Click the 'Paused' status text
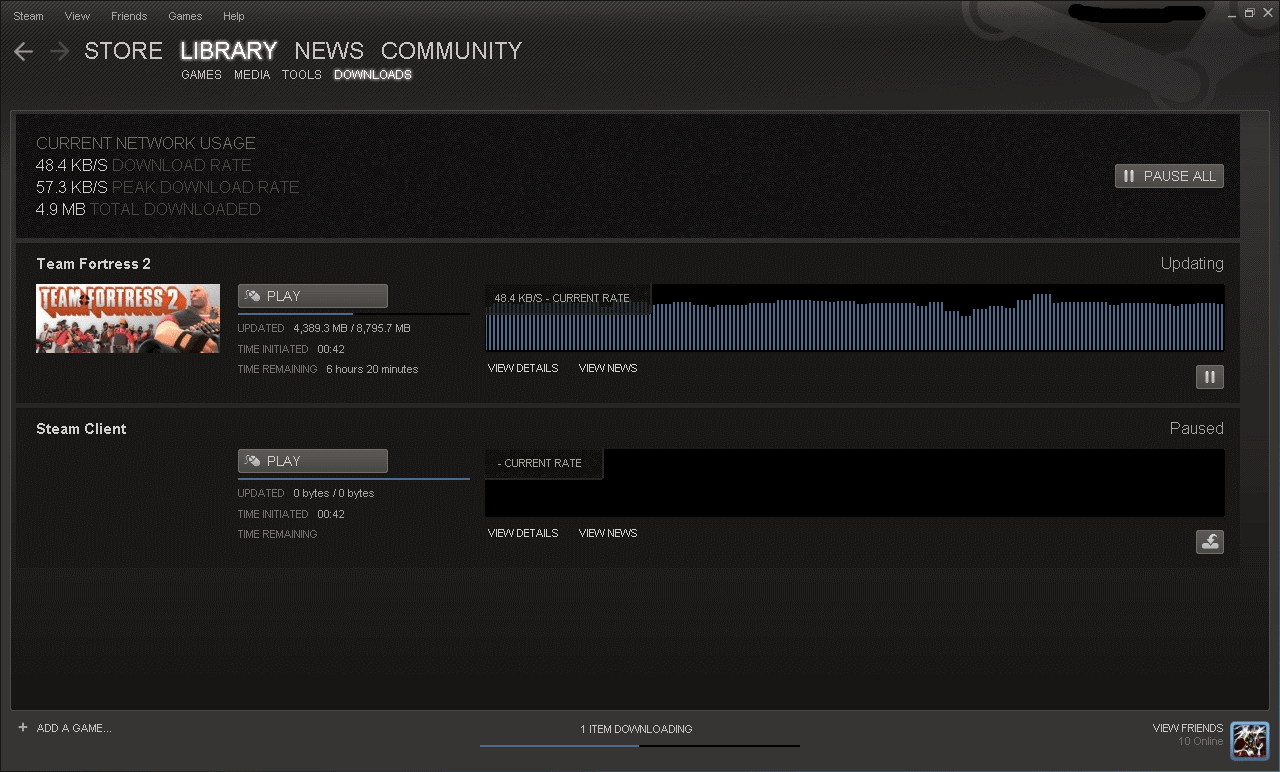1280x772 pixels. [x=1197, y=428]
